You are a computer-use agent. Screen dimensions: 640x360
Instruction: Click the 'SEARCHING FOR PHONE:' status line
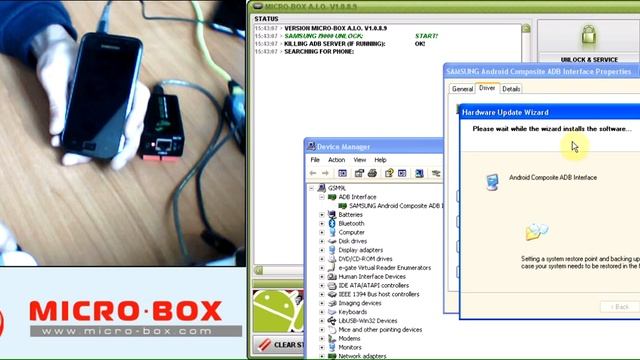[319, 51]
